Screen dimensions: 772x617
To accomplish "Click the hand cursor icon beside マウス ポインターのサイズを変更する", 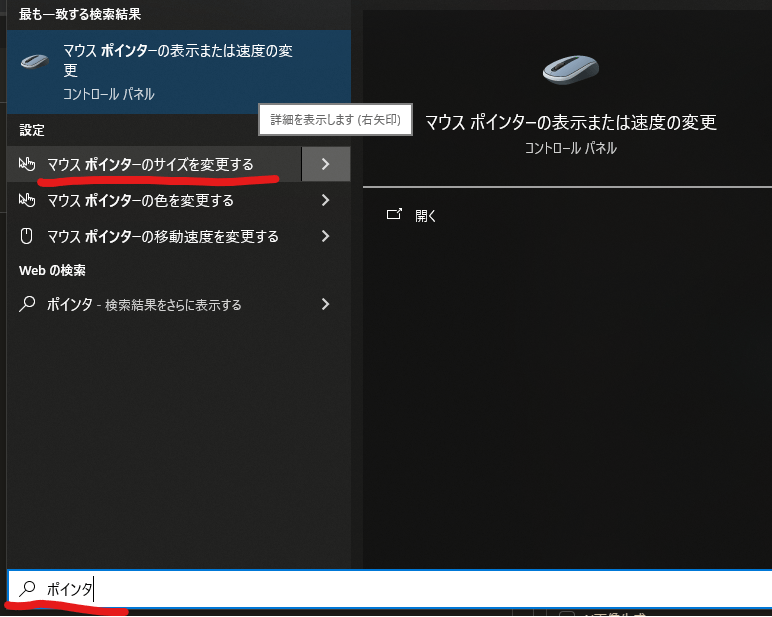I will coord(28,164).
